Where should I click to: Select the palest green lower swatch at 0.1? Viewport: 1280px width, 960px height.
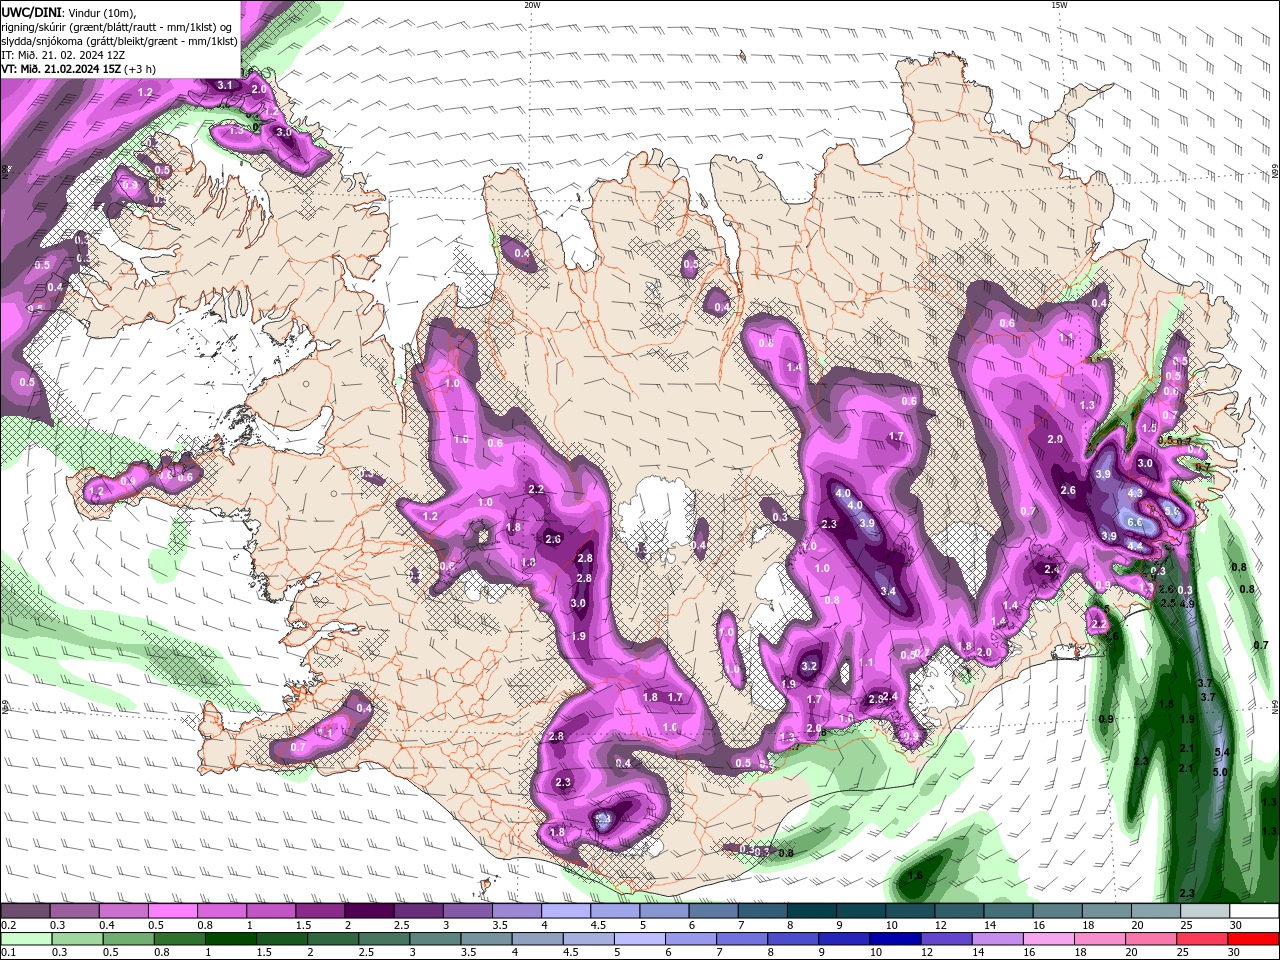26,939
